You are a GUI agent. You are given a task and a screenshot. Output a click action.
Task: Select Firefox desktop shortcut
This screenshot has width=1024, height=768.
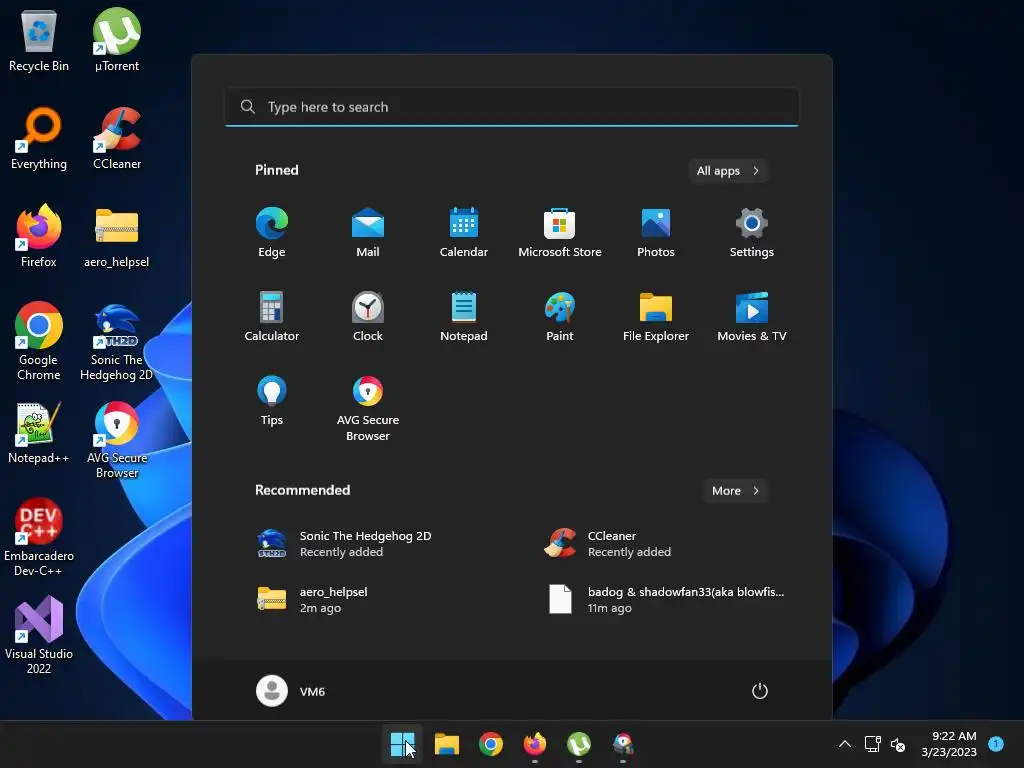point(39,236)
